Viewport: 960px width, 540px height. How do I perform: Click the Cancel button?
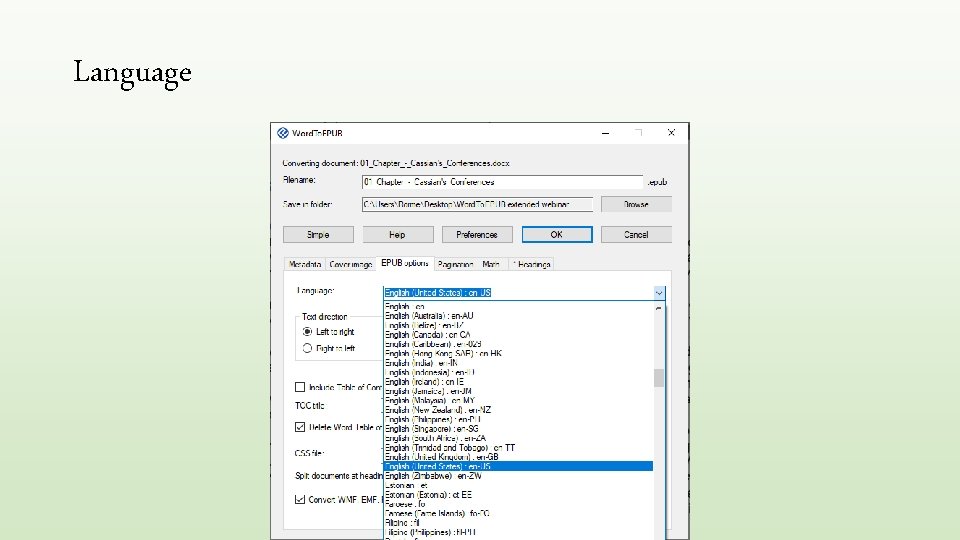[x=636, y=234]
